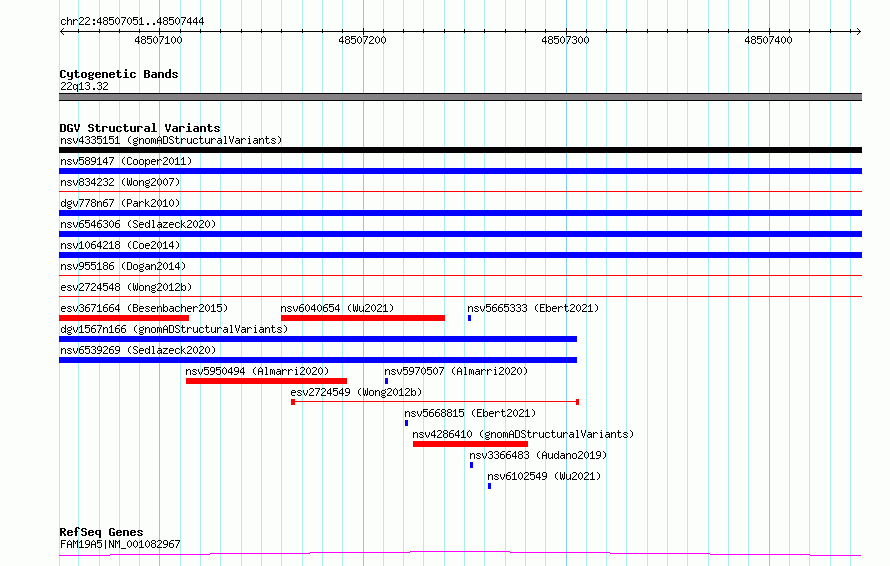
Task: Select the small blue nsv6102549 marker
Action: [489, 486]
